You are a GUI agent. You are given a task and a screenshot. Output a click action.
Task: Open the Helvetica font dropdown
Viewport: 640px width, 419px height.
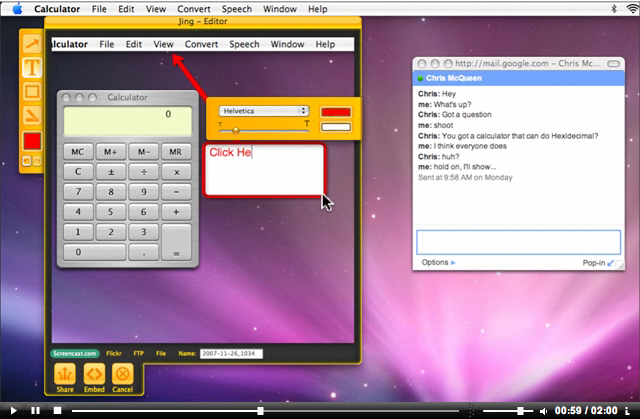coord(262,111)
